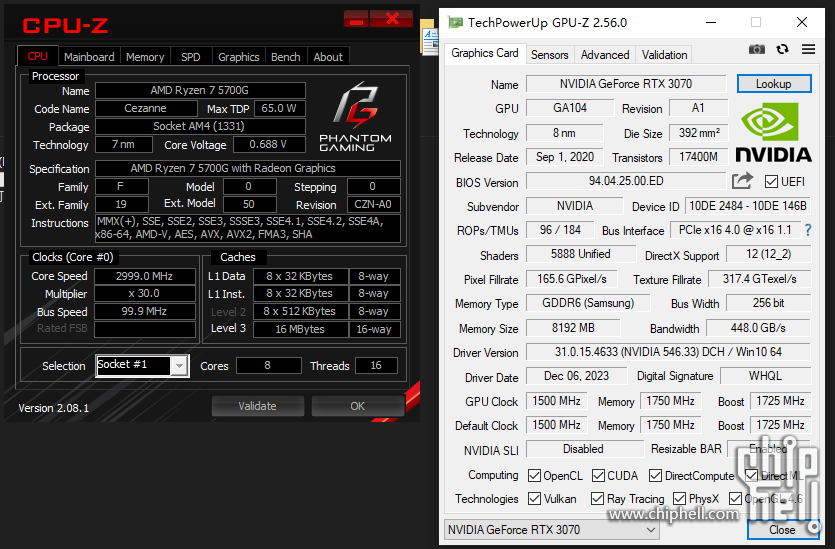Click the OK button in CPU-Z

coord(357,406)
